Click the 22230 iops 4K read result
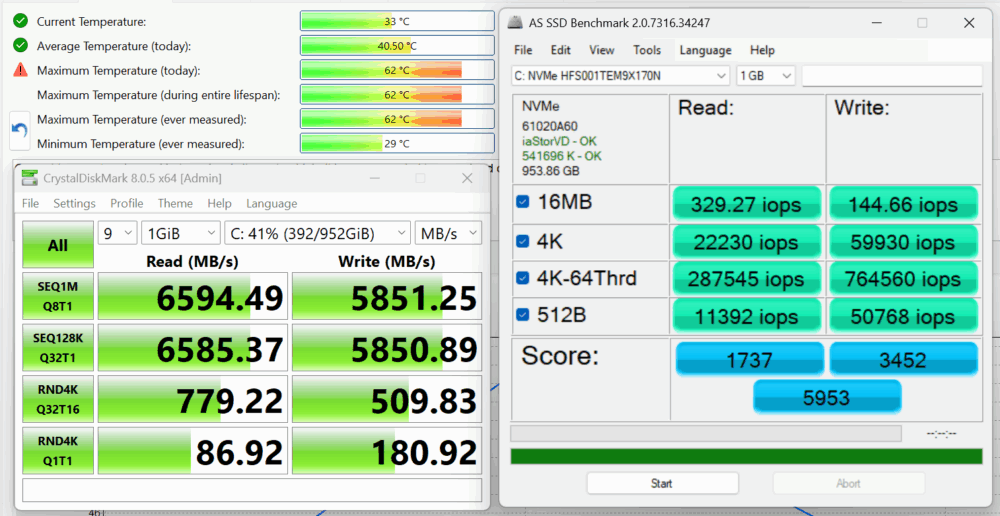Image resolution: width=1000 pixels, height=516 pixels. click(x=747, y=242)
